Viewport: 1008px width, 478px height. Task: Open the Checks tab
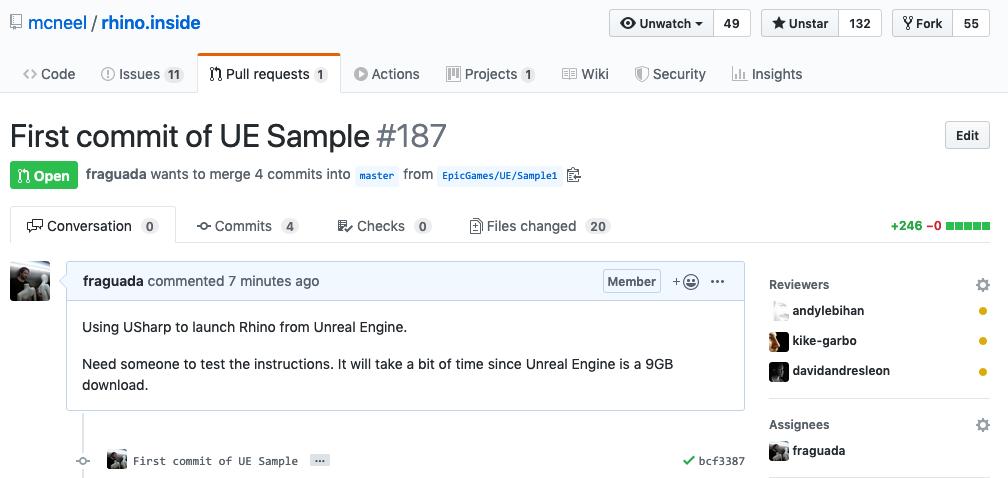384,226
